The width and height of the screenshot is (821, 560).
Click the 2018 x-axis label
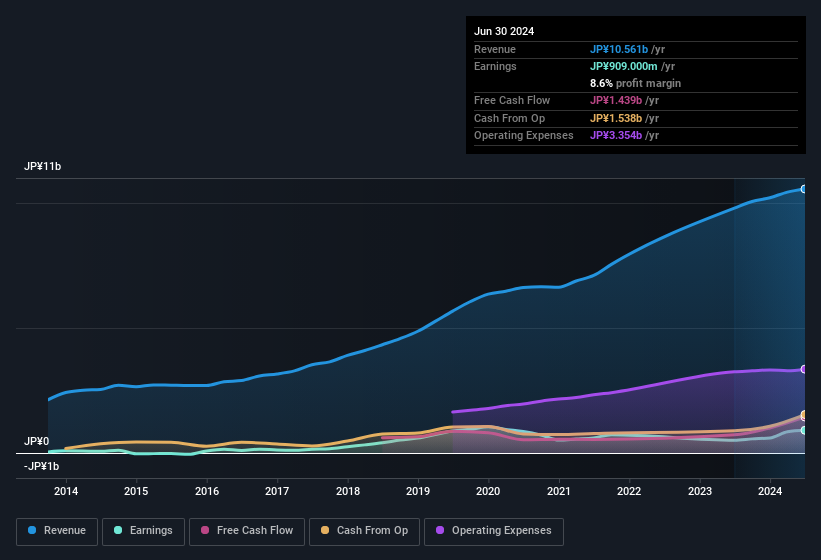coord(348,491)
